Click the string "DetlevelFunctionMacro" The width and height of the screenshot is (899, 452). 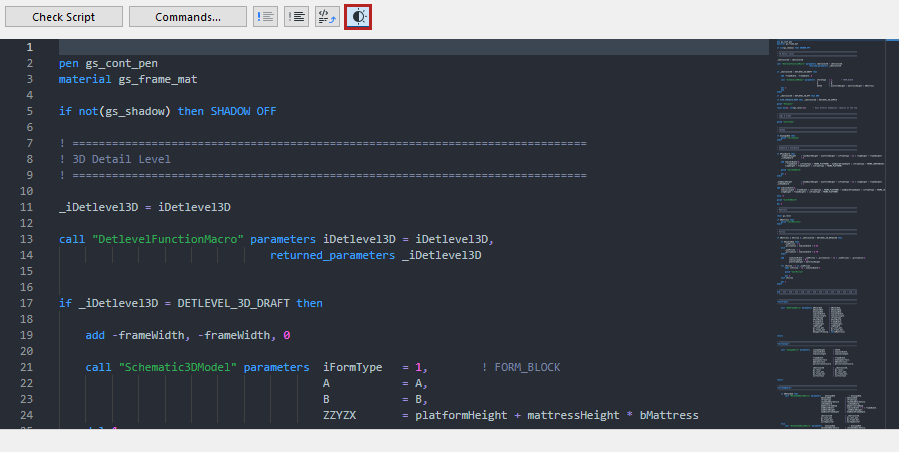point(168,239)
